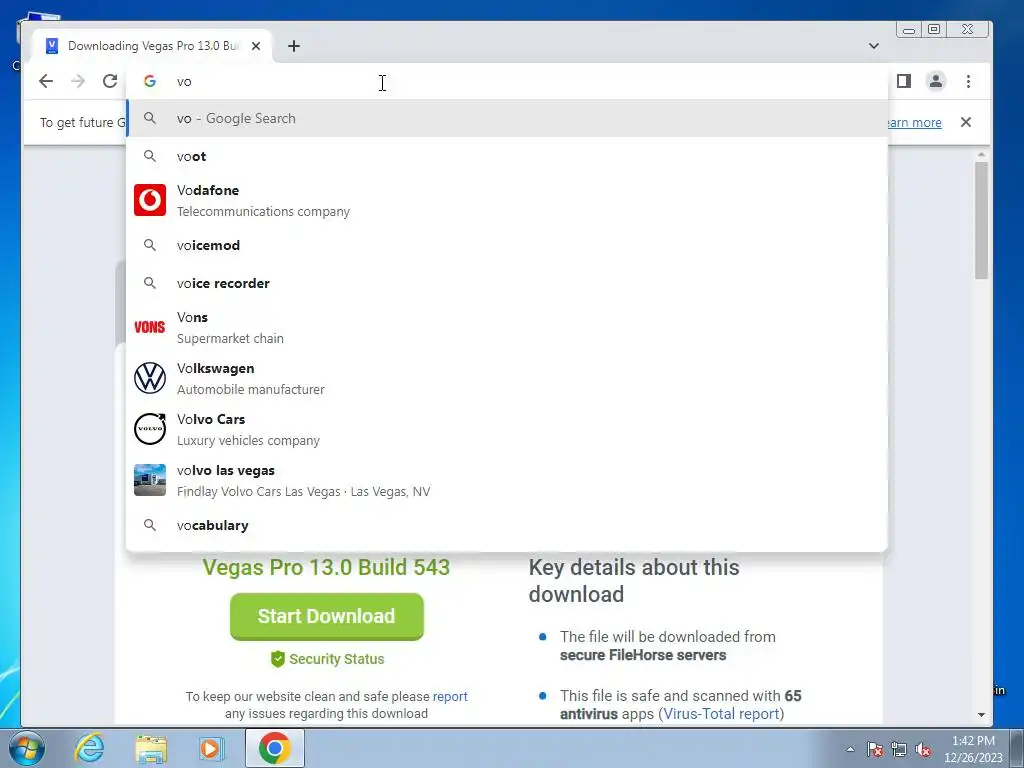This screenshot has height=768, width=1024.
Task: Open Windows Explorer from taskbar
Action: [151, 748]
